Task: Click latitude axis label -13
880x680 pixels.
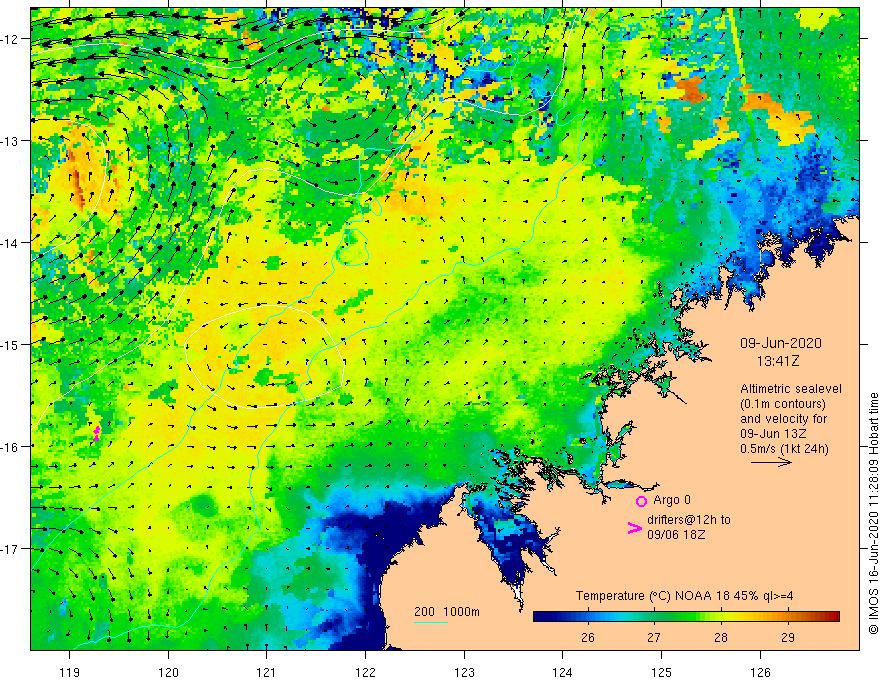Action: pyautogui.click(x=10, y=141)
